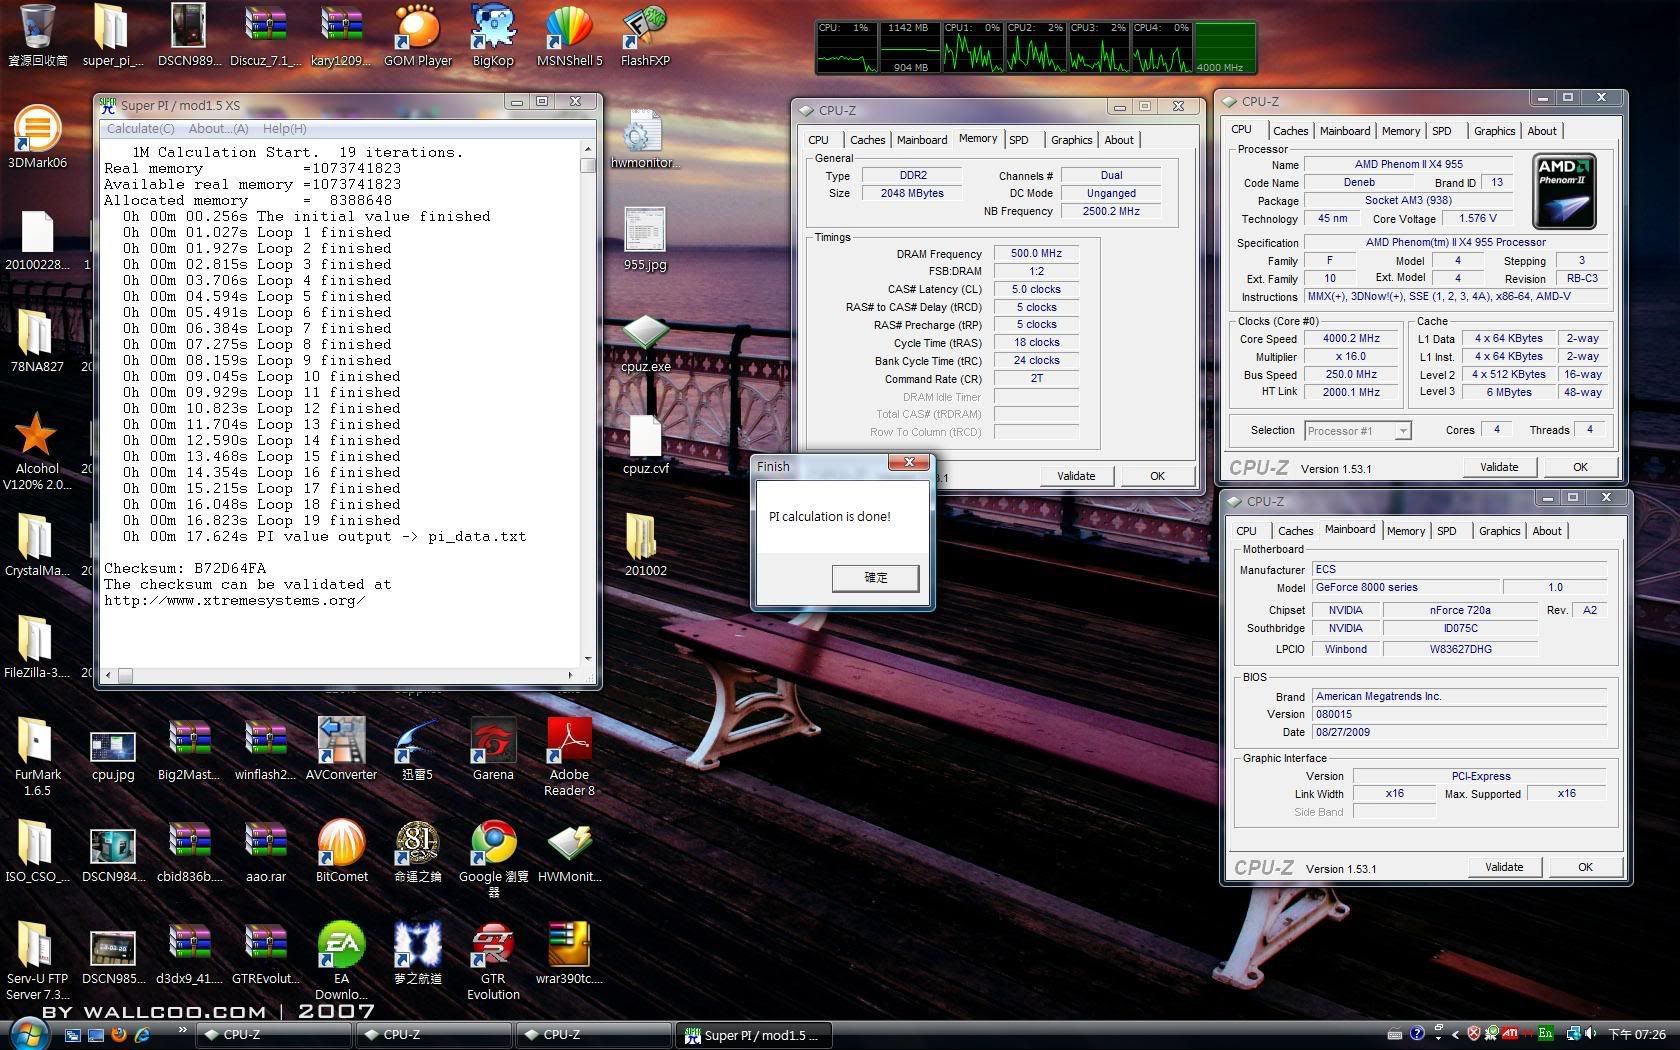Screen dimensions: 1680x1050
Task: Click Super PI vertical scrollbar down arrow
Action: pos(587,659)
